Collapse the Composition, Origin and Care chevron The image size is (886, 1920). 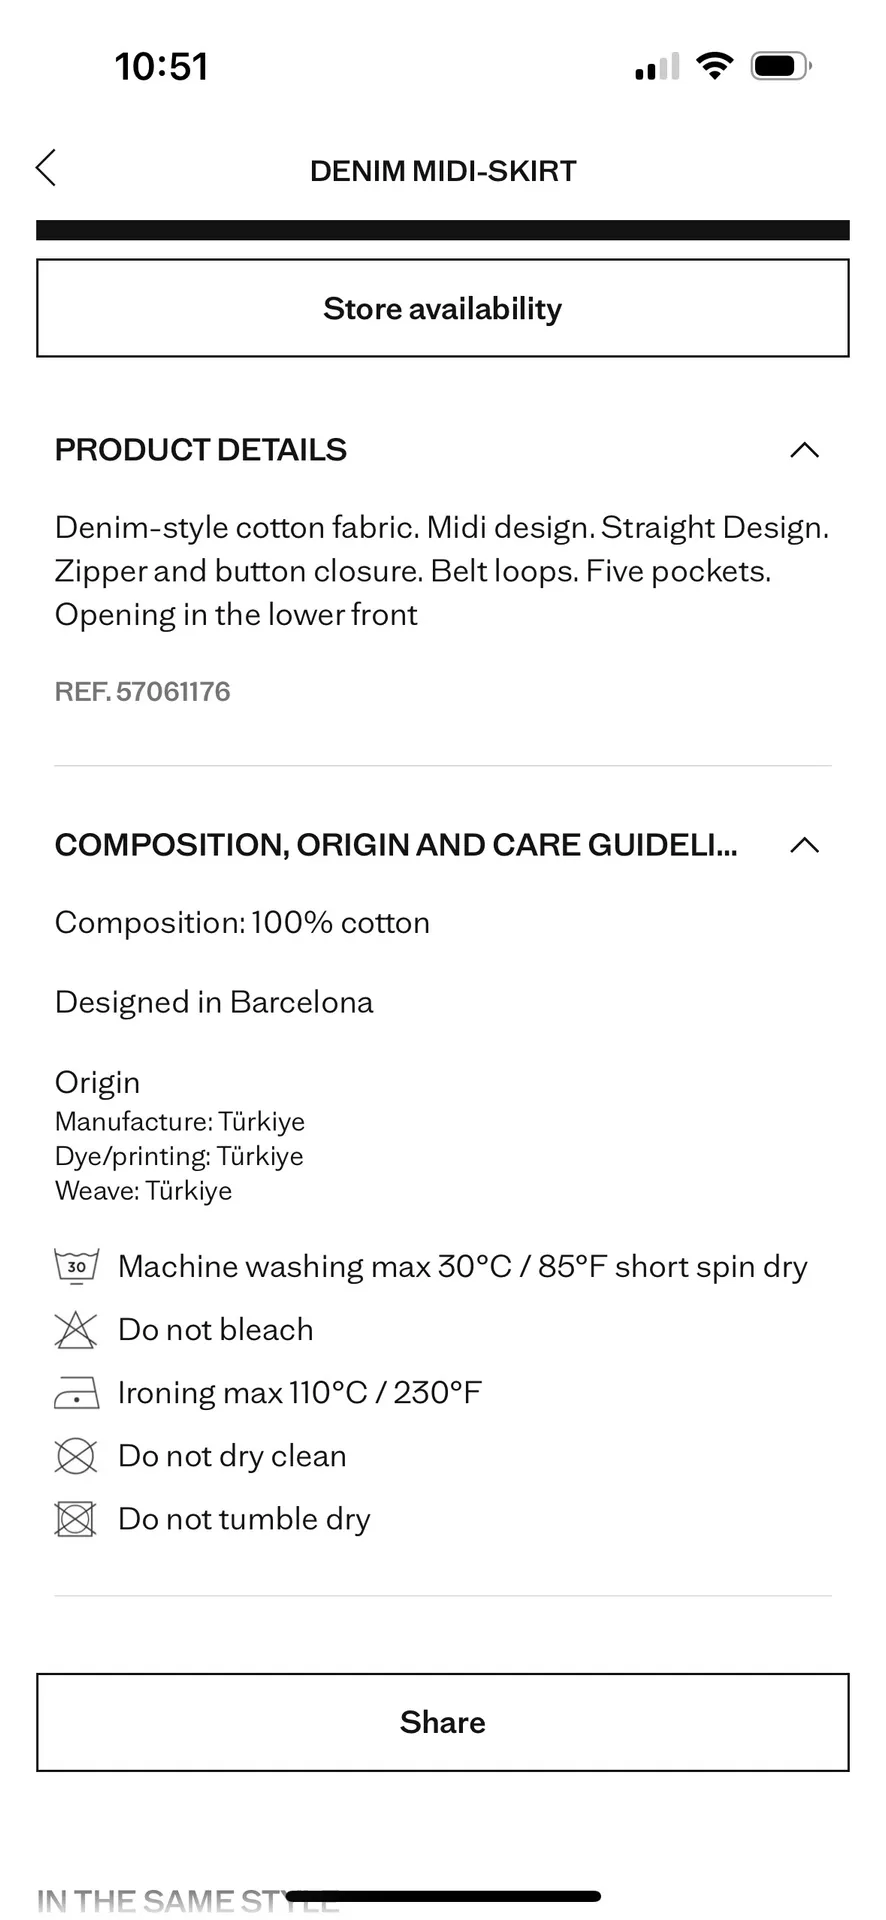pos(804,845)
